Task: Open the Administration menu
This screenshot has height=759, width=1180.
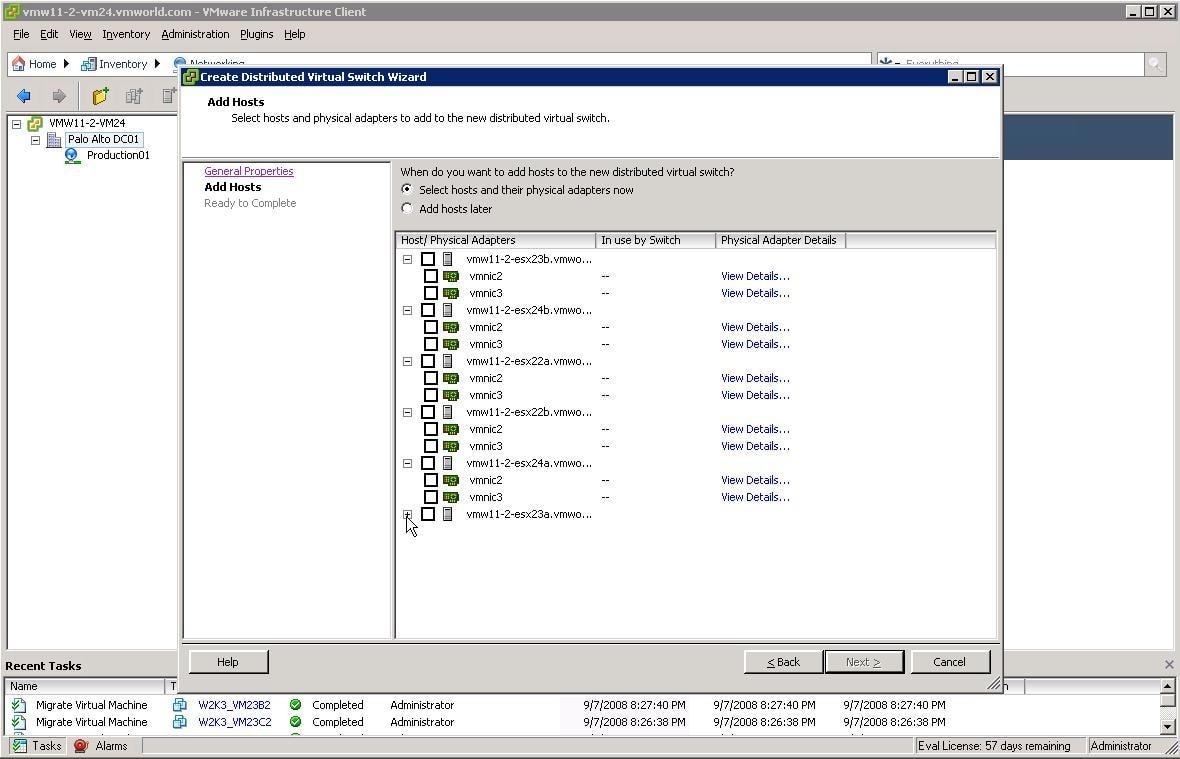Action: [195, 34]
